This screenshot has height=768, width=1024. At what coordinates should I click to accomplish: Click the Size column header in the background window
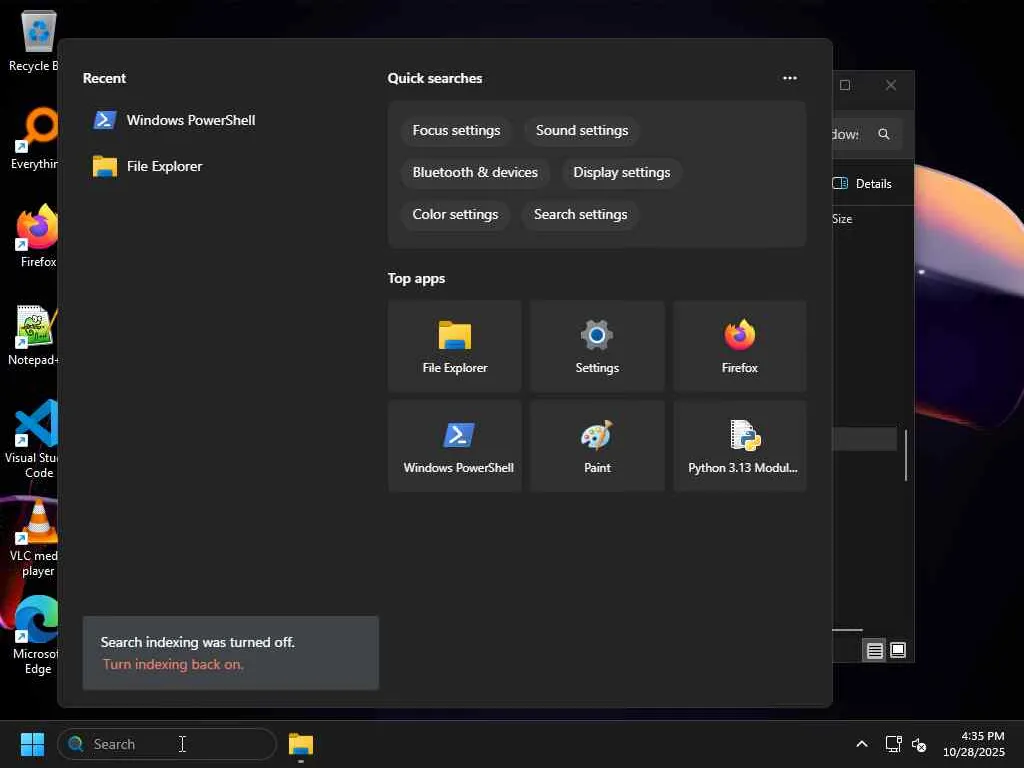click(842, 219)
